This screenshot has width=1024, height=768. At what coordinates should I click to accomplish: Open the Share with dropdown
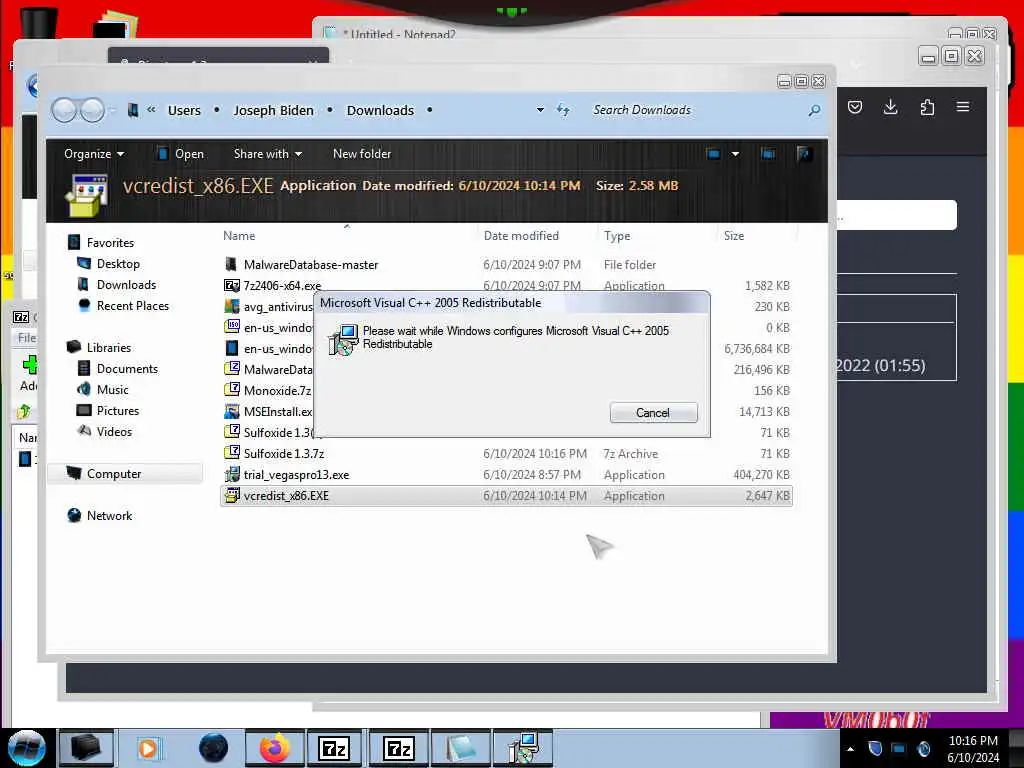tap(268, 154)
